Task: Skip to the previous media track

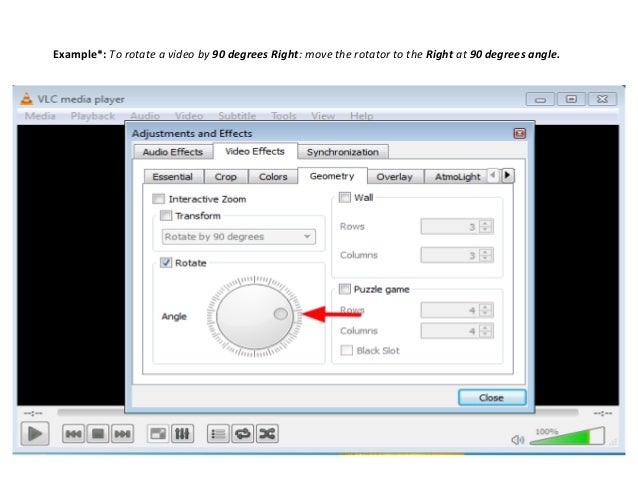Action: 73,434
